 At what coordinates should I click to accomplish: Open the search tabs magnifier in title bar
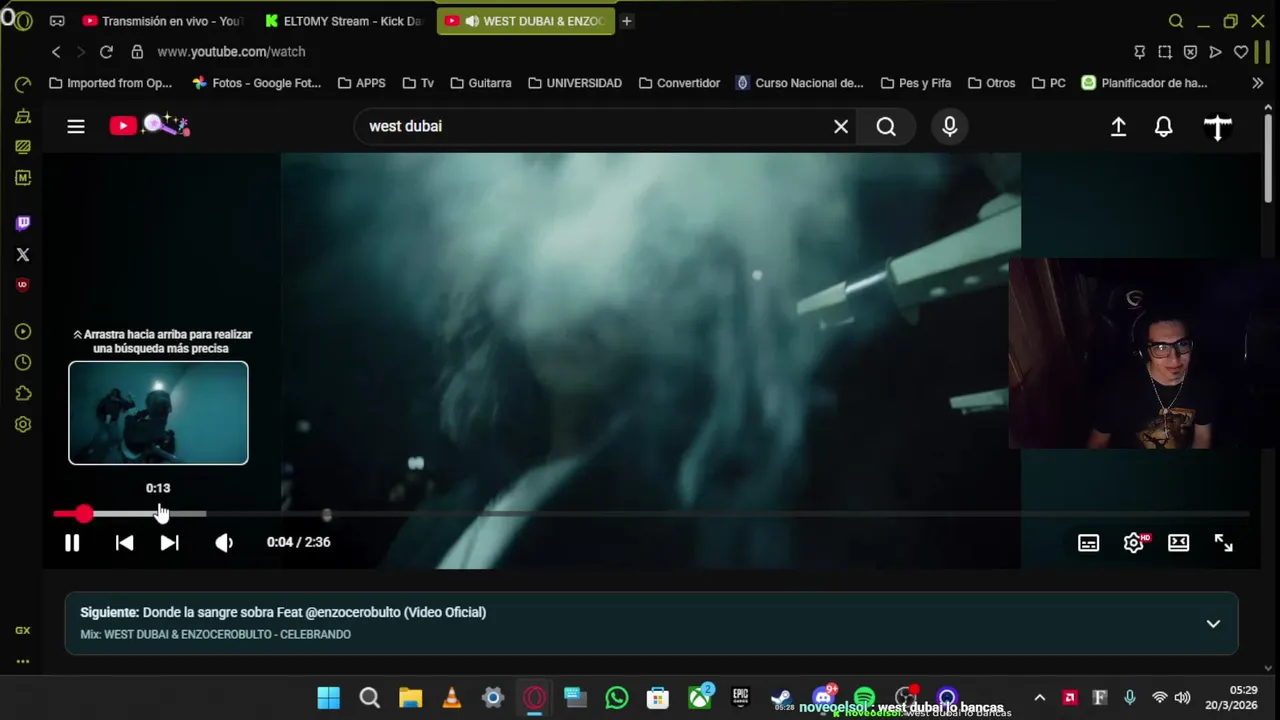1176,21
